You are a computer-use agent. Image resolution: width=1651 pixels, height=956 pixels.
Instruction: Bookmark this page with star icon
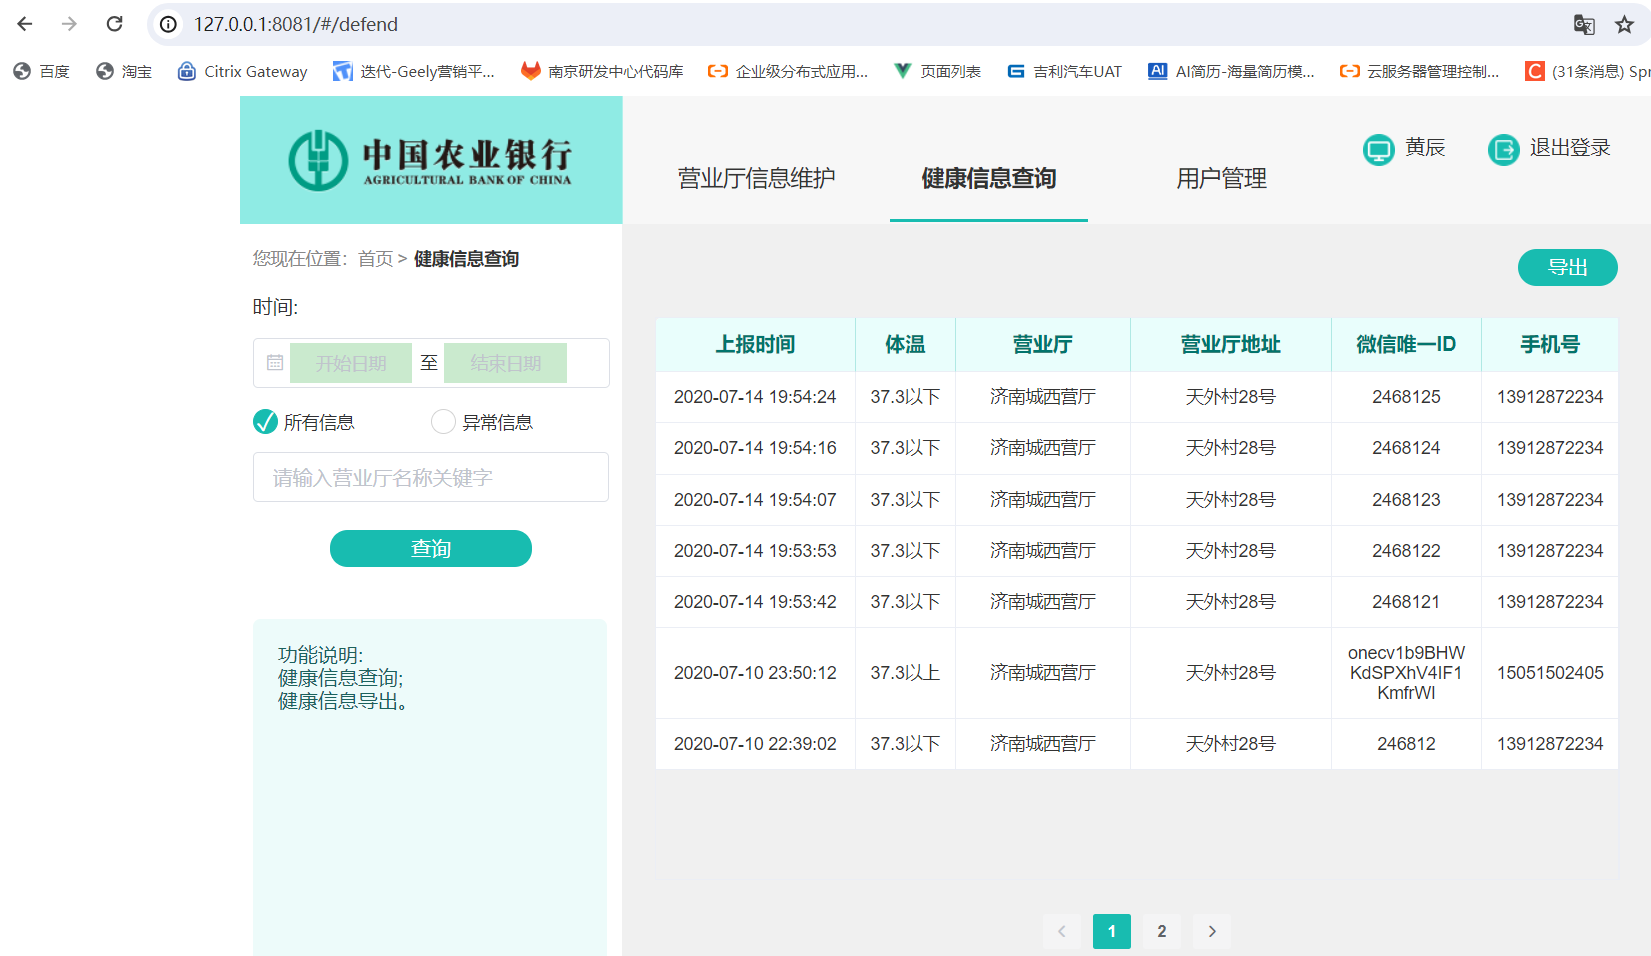[1624, 25]
